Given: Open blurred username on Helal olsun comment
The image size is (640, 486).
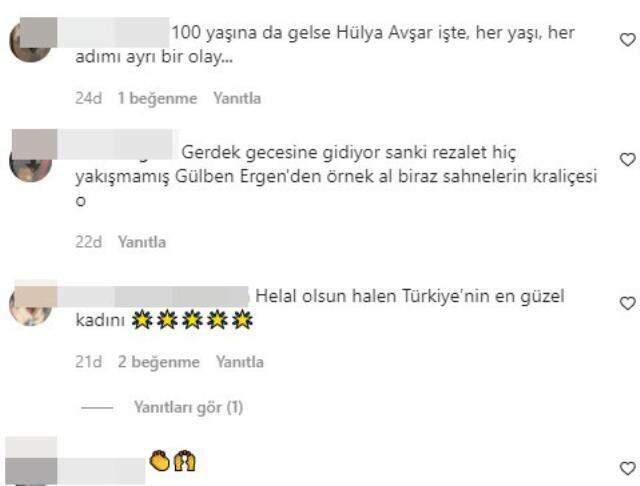Looking at the screenshot, I should click(x=153, y=297).
